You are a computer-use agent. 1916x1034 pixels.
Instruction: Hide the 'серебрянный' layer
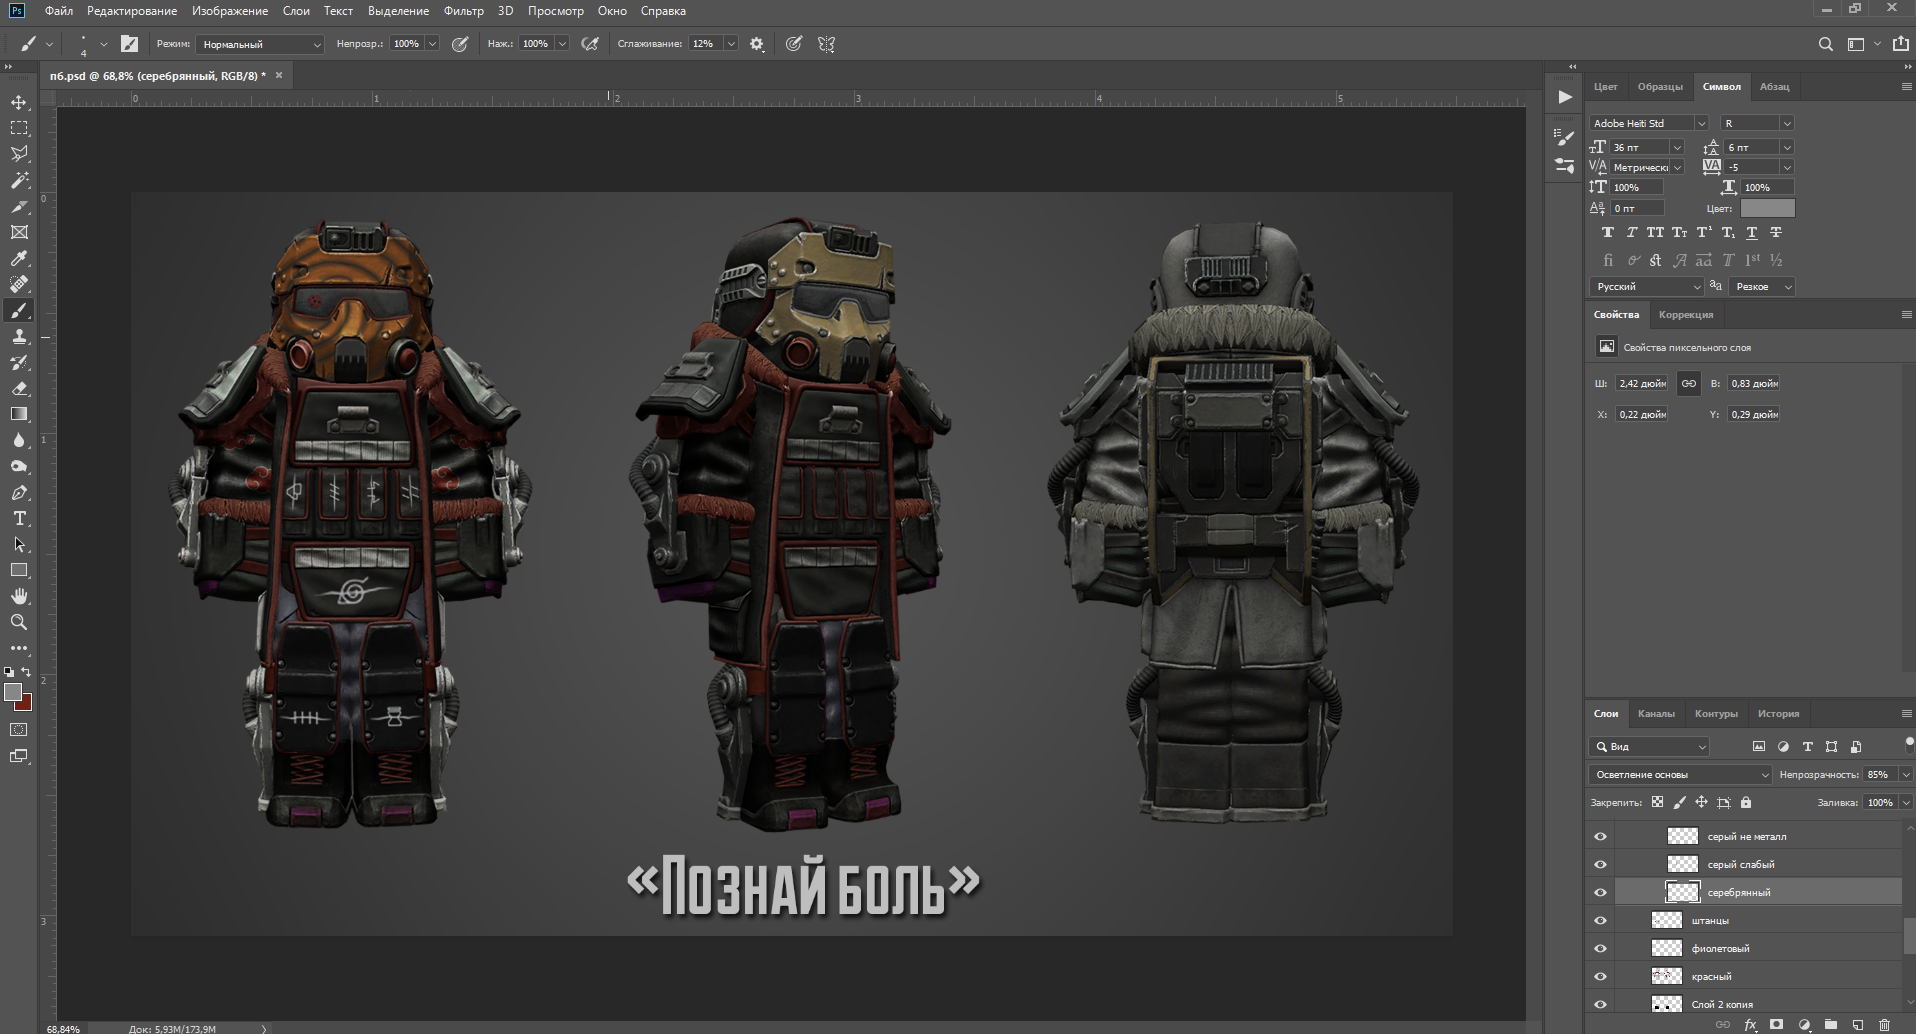point(1600,892)
